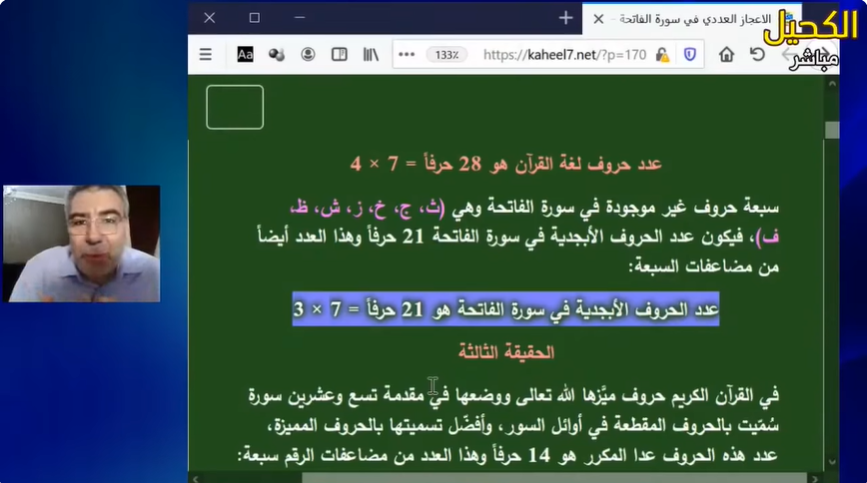The image size is (867, 483).
Task: Reload the current page
Action: click(757, 54)
